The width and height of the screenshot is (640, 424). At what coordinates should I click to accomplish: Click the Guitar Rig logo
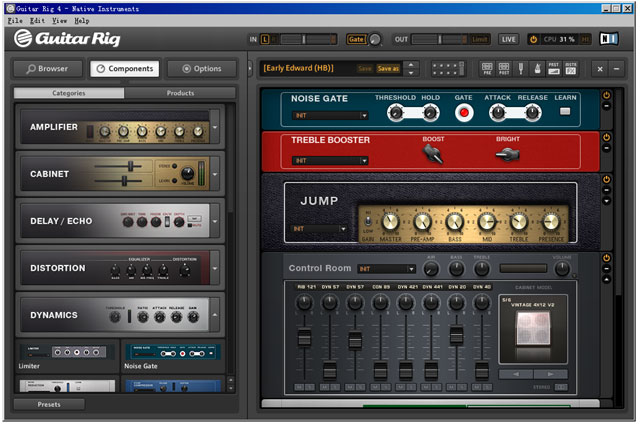67,38
